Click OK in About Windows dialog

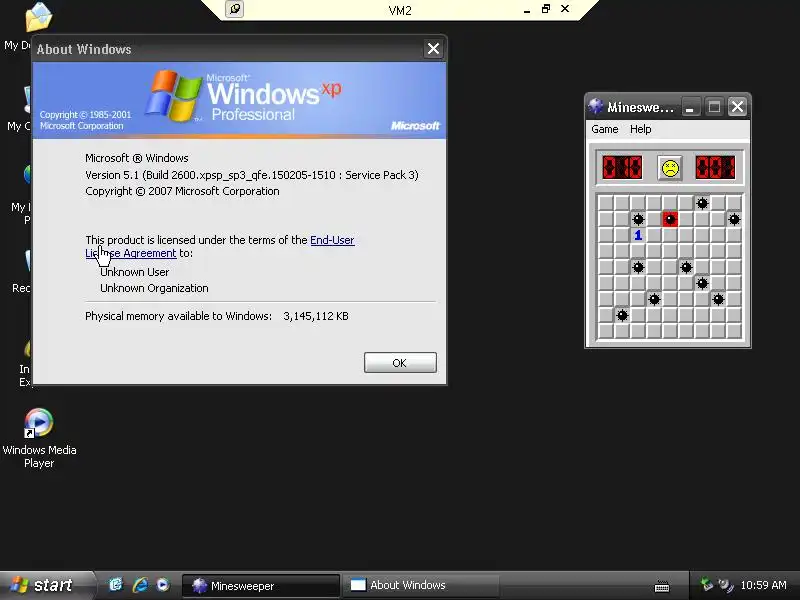pos(400,363)
